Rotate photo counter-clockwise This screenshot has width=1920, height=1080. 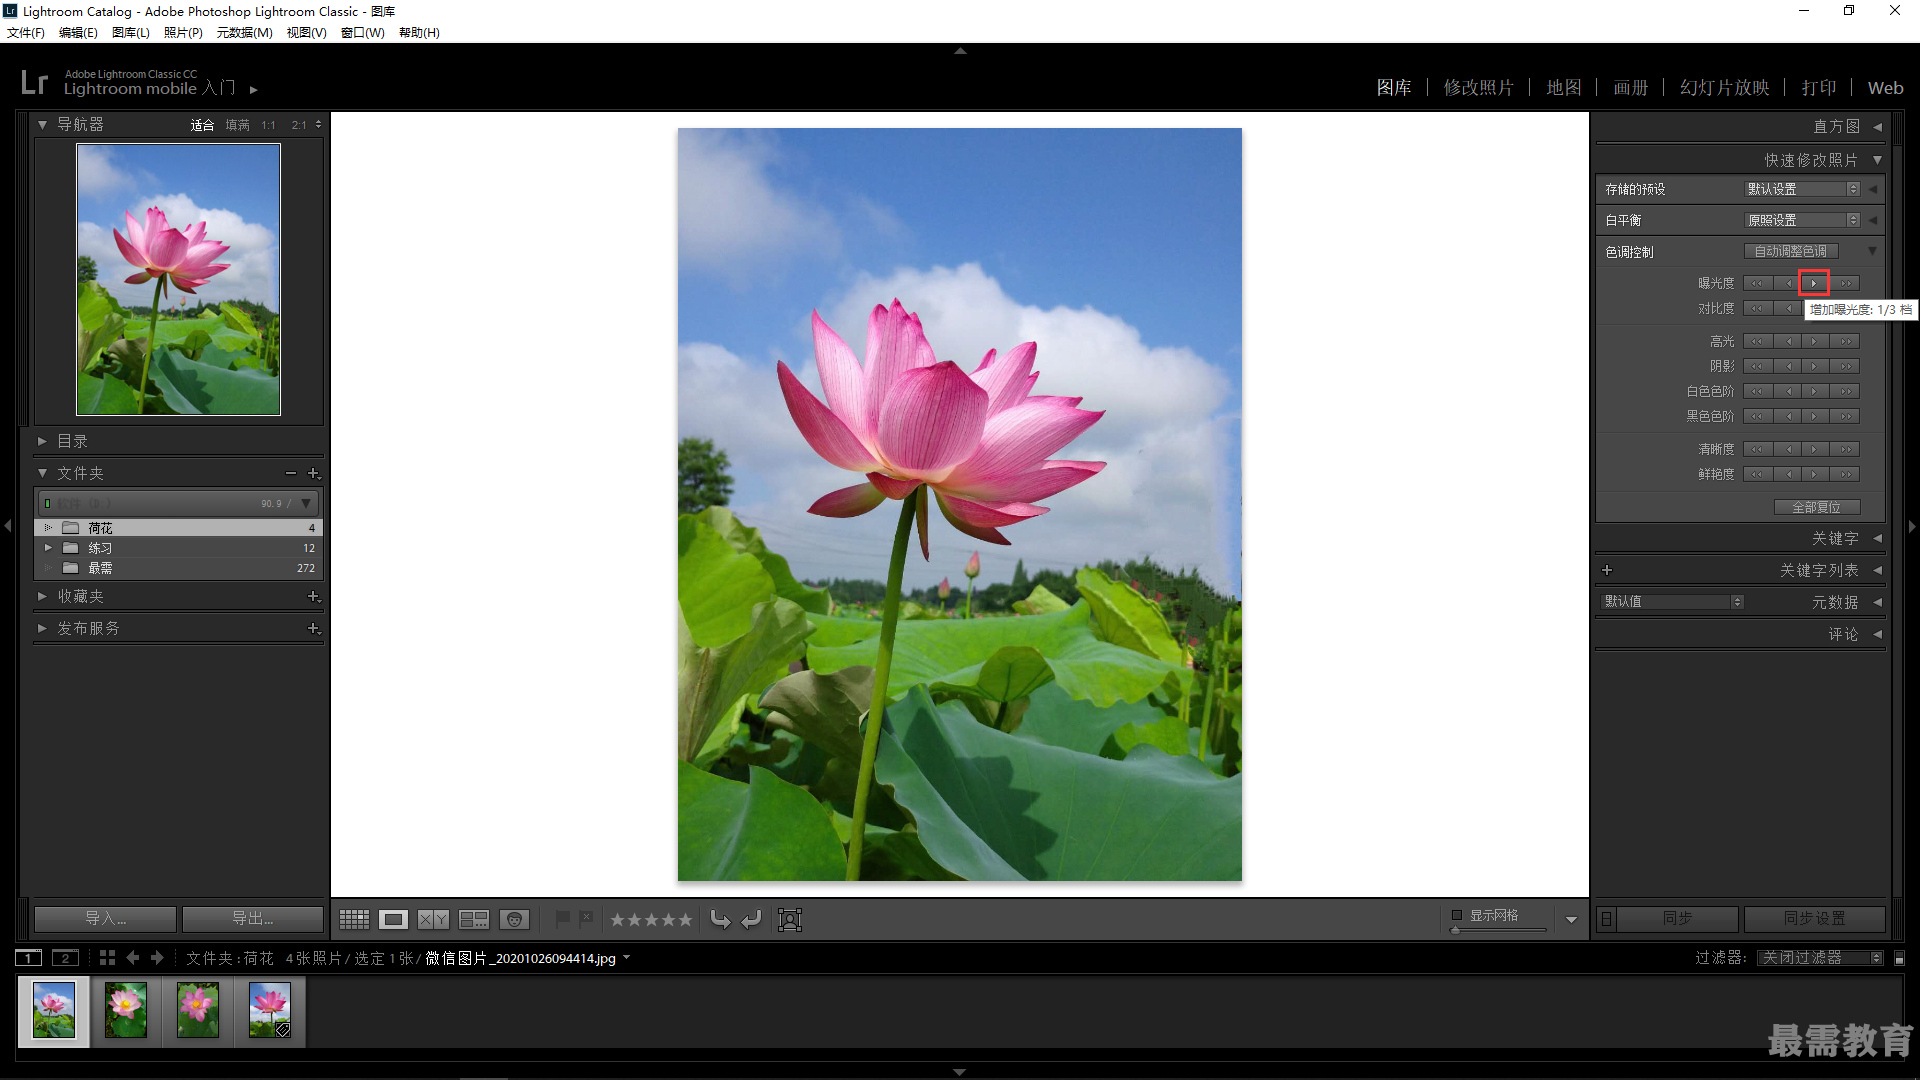720,919
